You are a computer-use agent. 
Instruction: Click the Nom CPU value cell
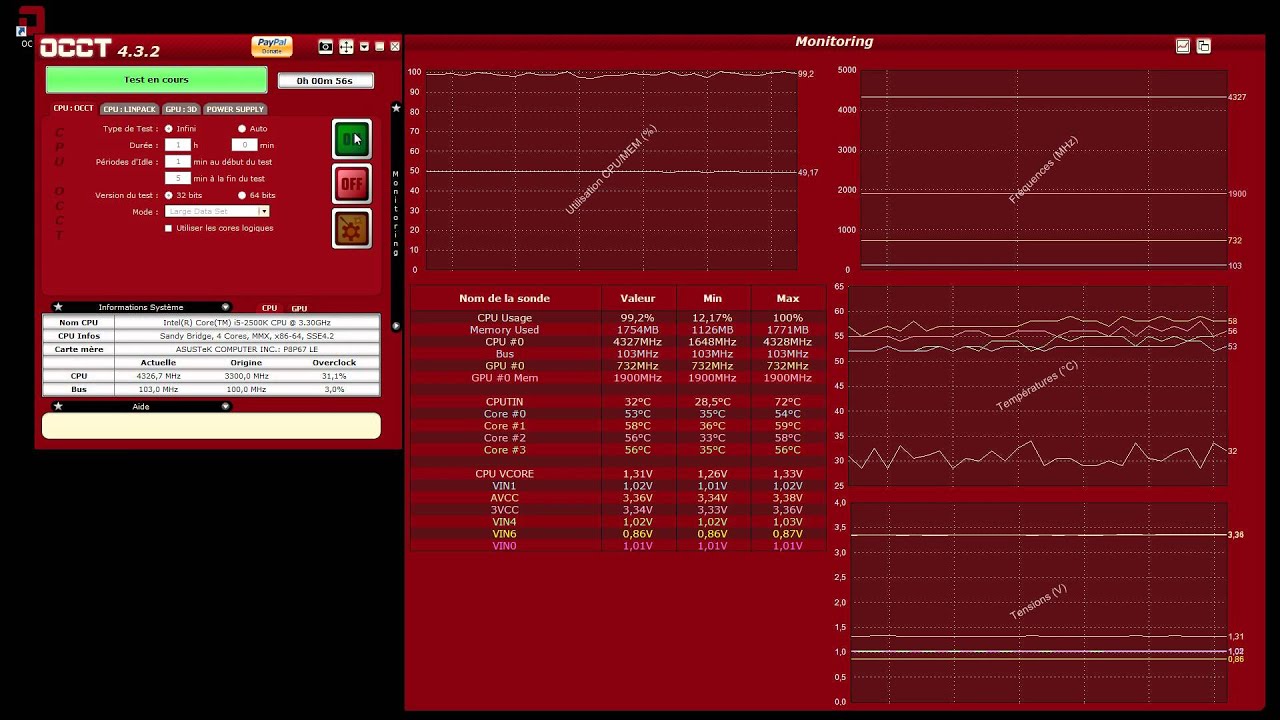(247, 323)
